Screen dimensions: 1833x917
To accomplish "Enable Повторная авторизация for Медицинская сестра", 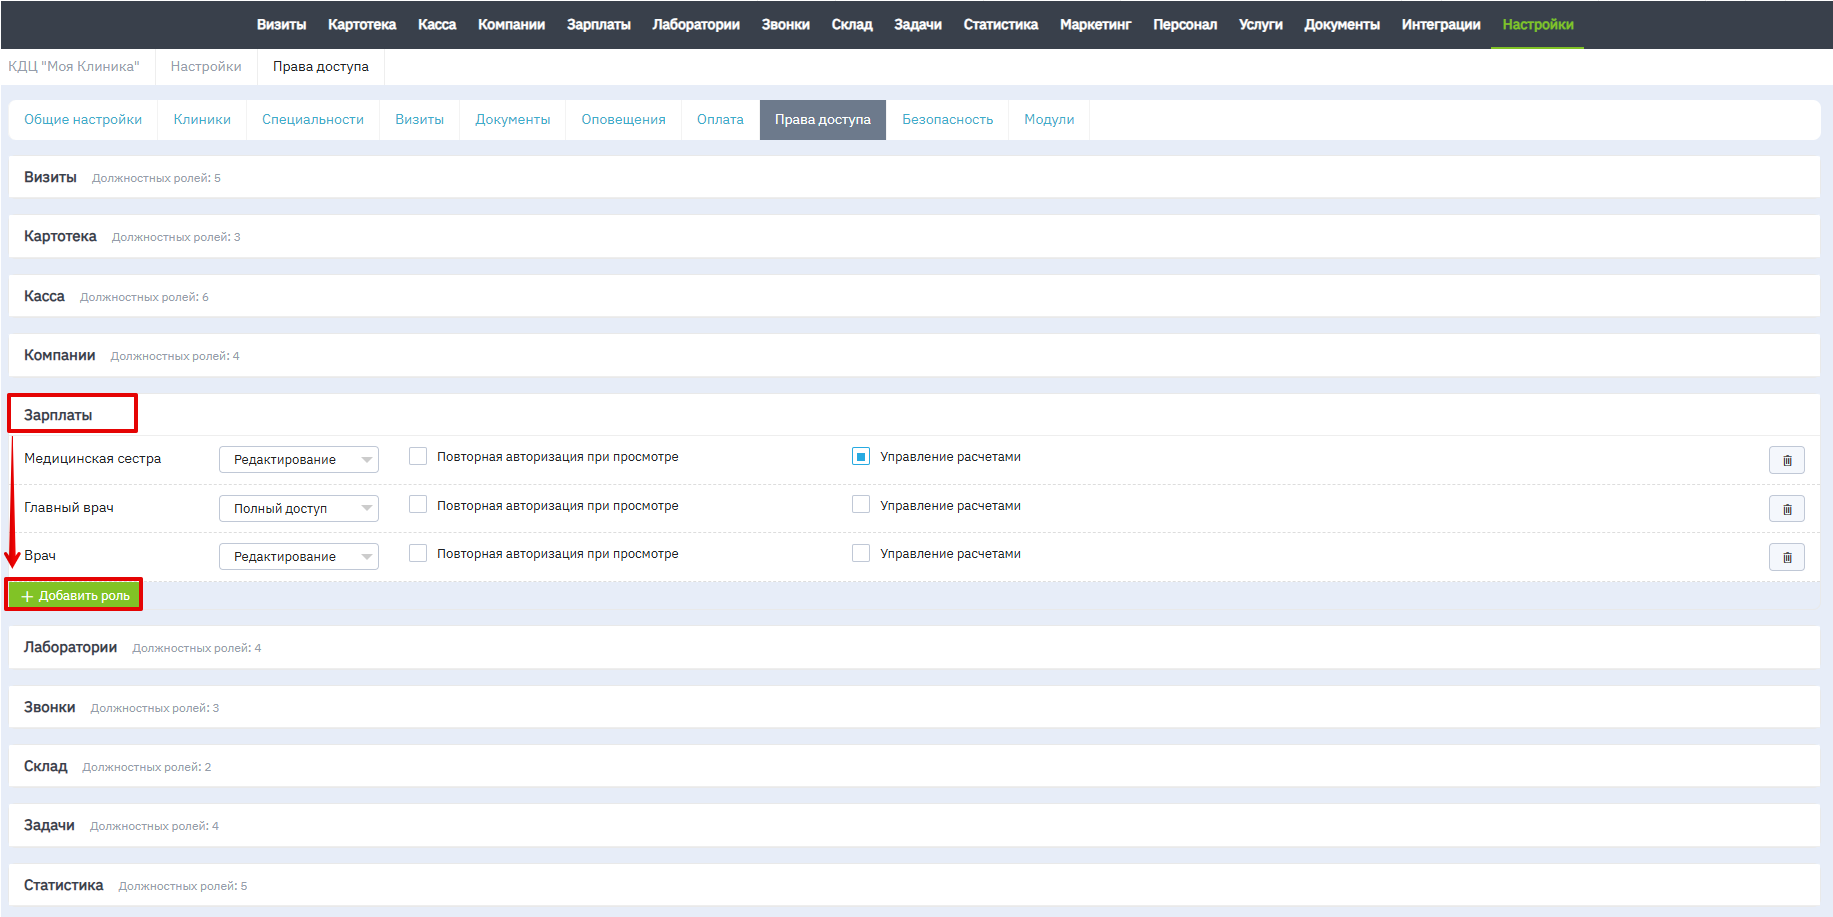I will (418, 457).
